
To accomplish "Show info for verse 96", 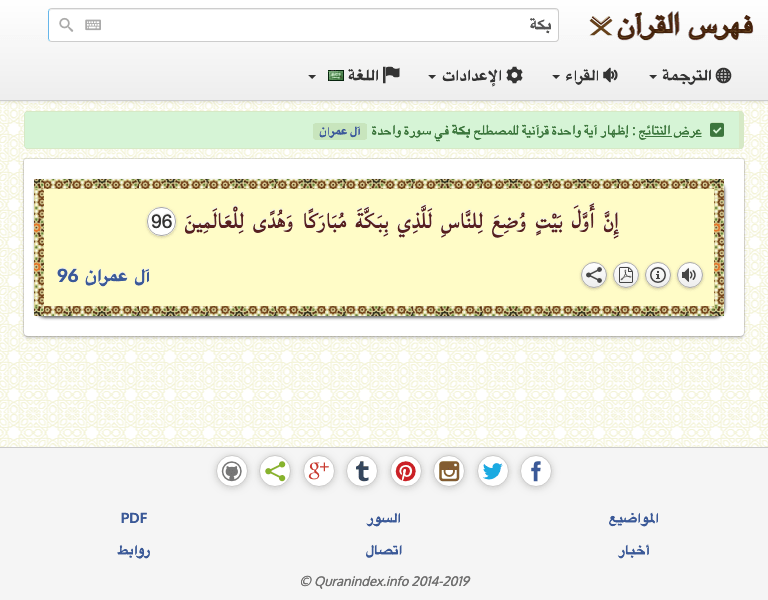I will (x=658, y=275).
